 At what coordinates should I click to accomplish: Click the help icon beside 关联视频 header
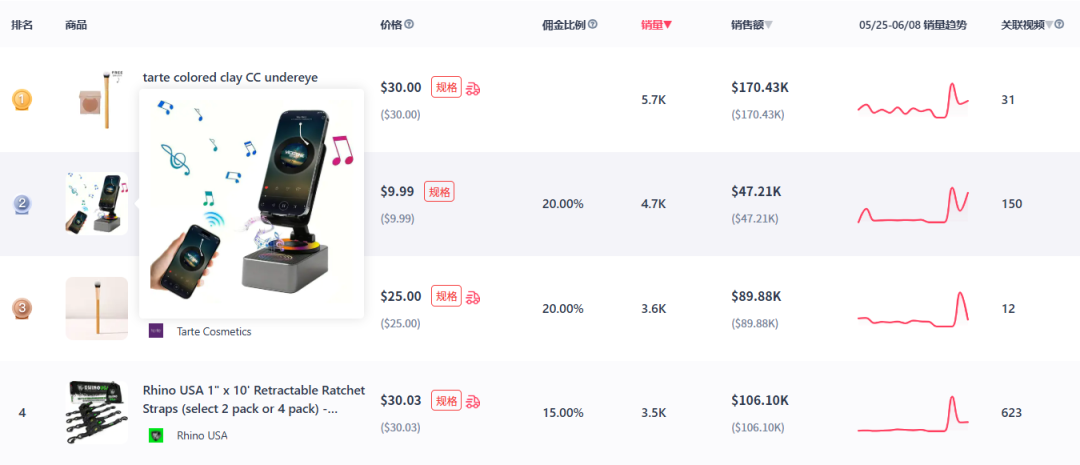(x=1058, y=25)
